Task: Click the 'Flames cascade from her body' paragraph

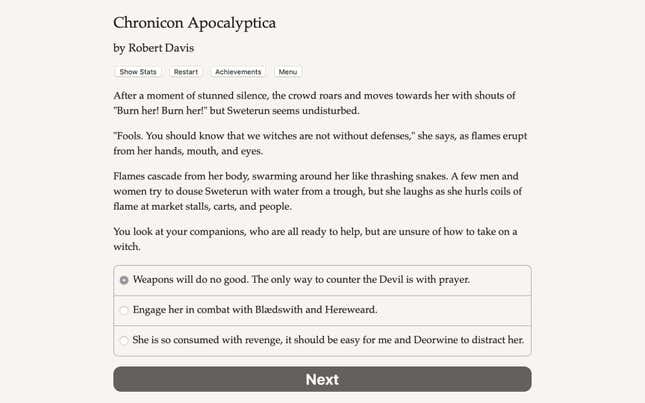Action: click(x=318, y=191)
